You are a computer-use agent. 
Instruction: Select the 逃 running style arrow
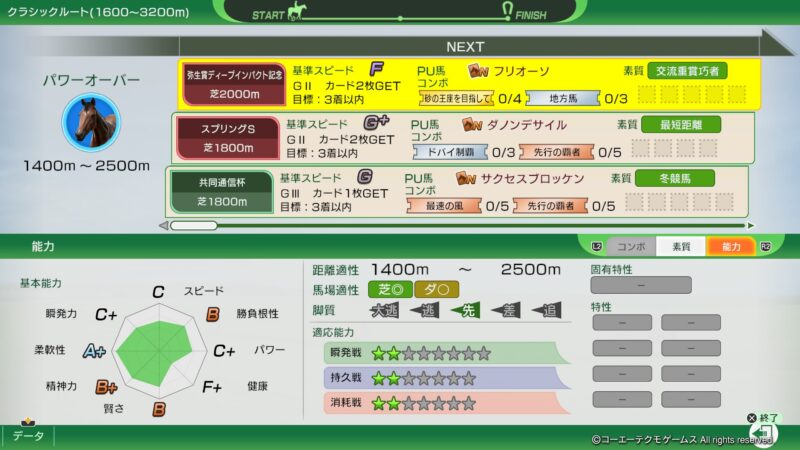(425, 310)
